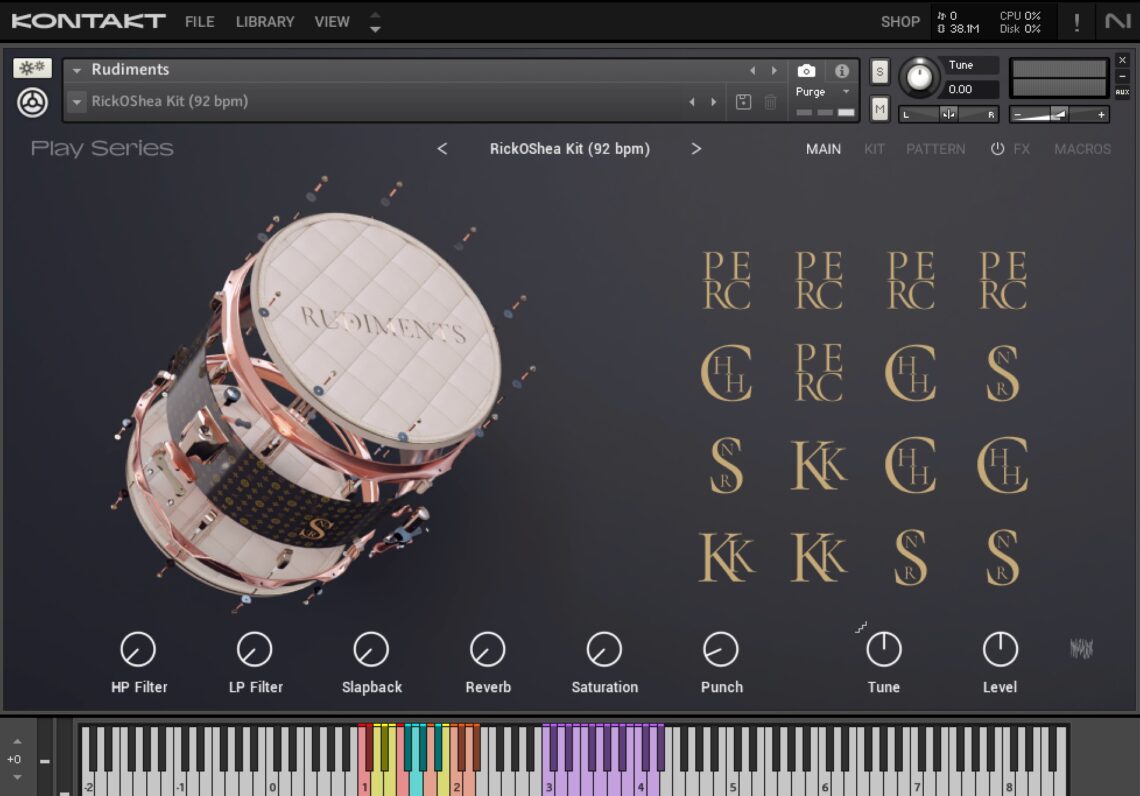This screenshot has width=1140, height=796.
Task: Click the exclamation mark alert icon
Action: [x=1077, y=22]
